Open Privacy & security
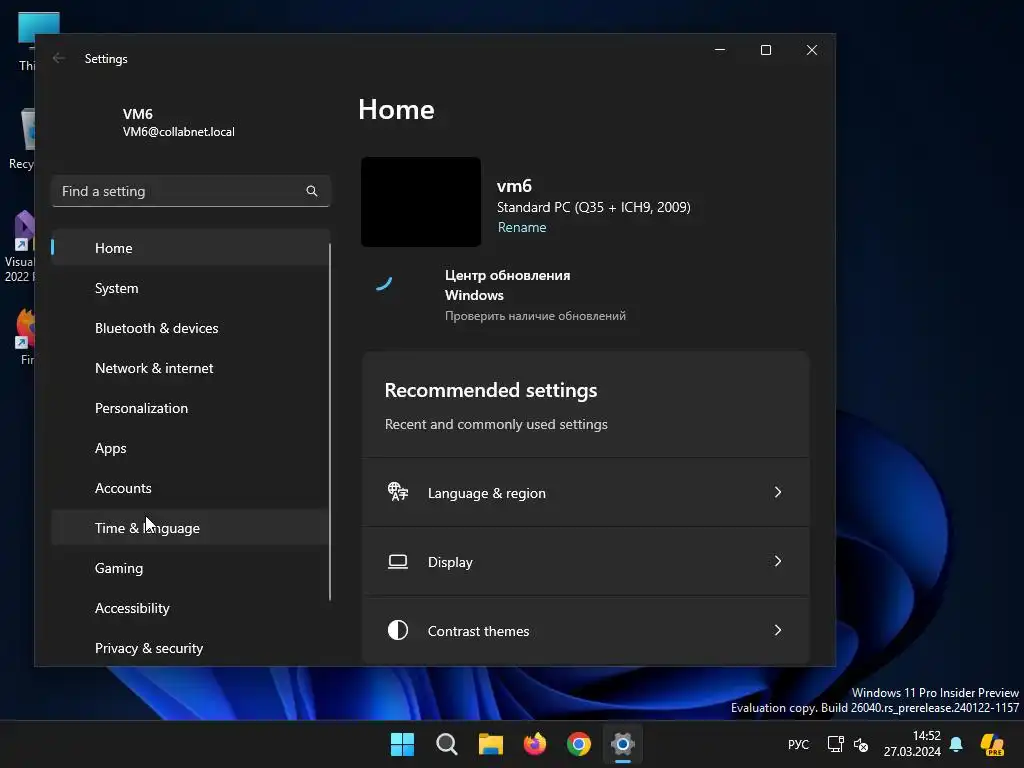The width and height of the screenshot is (1024, 768). click(x=189, y=648)
